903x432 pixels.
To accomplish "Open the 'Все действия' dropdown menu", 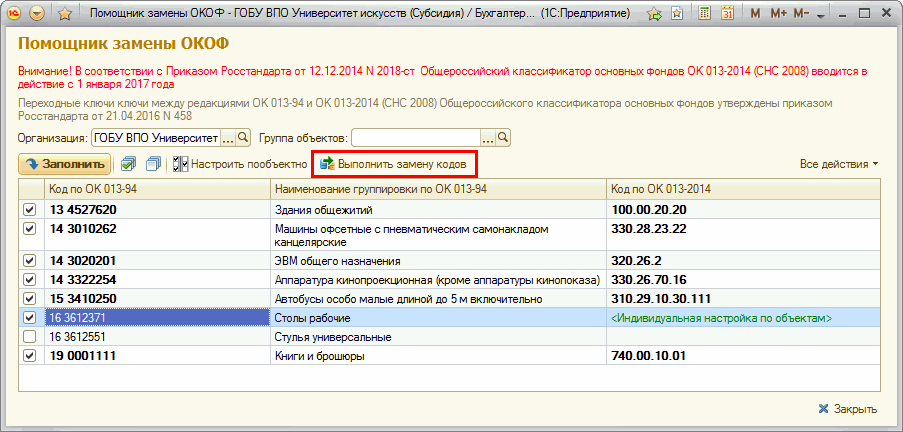I will [839, 163].
